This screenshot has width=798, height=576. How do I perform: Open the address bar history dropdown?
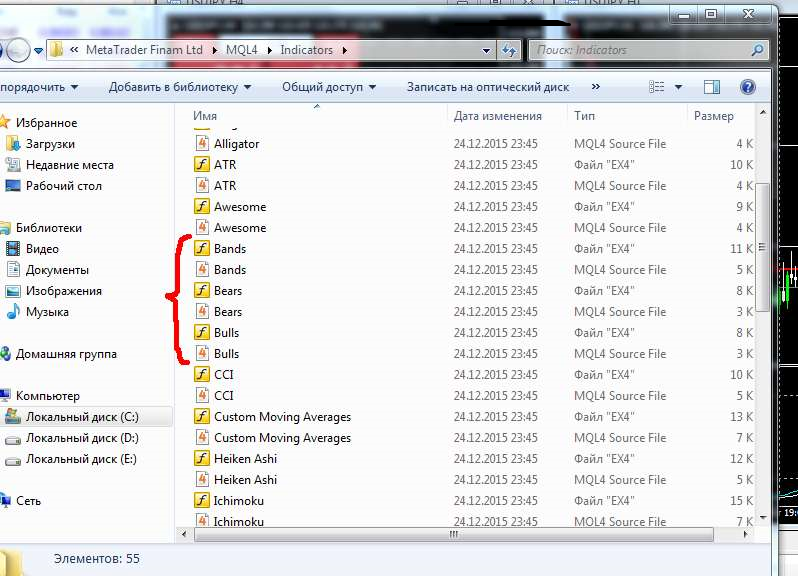click(x=486, y=50)
